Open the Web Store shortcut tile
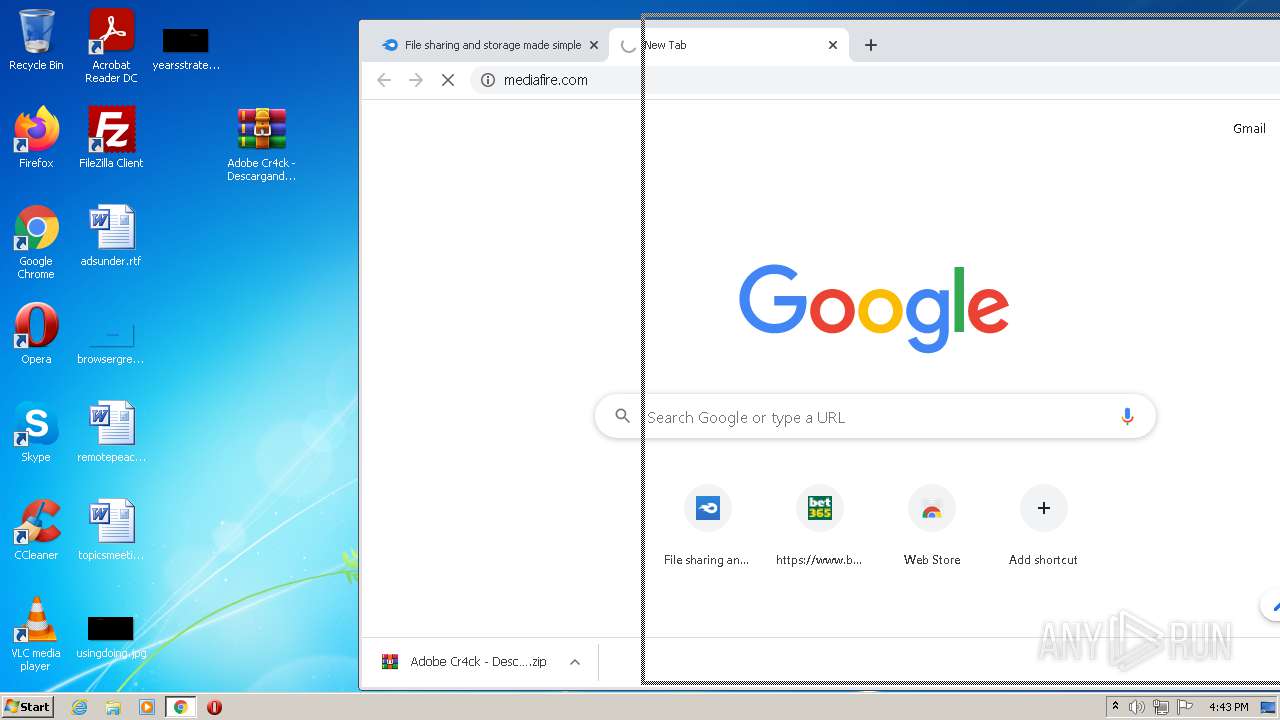Viewport: 1280px width, 720px height. (x=931, y=526)
